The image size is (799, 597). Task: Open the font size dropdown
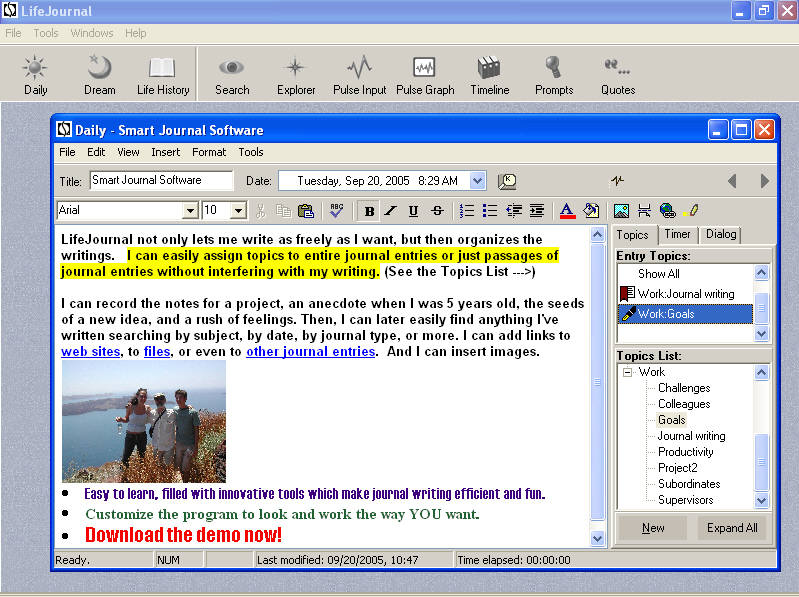point(238,210)
